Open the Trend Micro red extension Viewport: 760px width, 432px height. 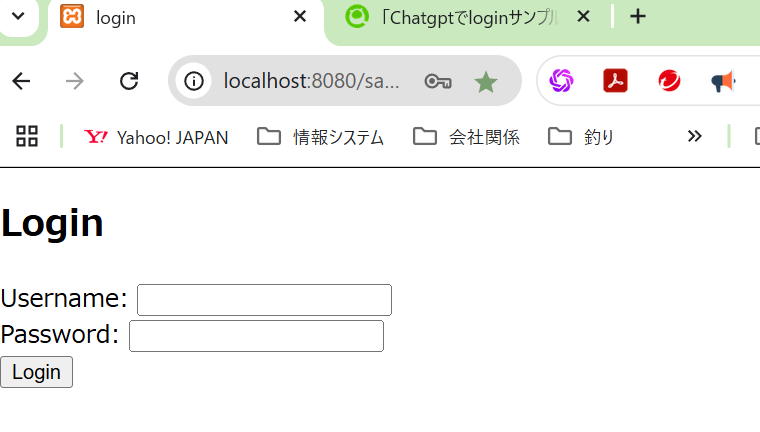669,80
